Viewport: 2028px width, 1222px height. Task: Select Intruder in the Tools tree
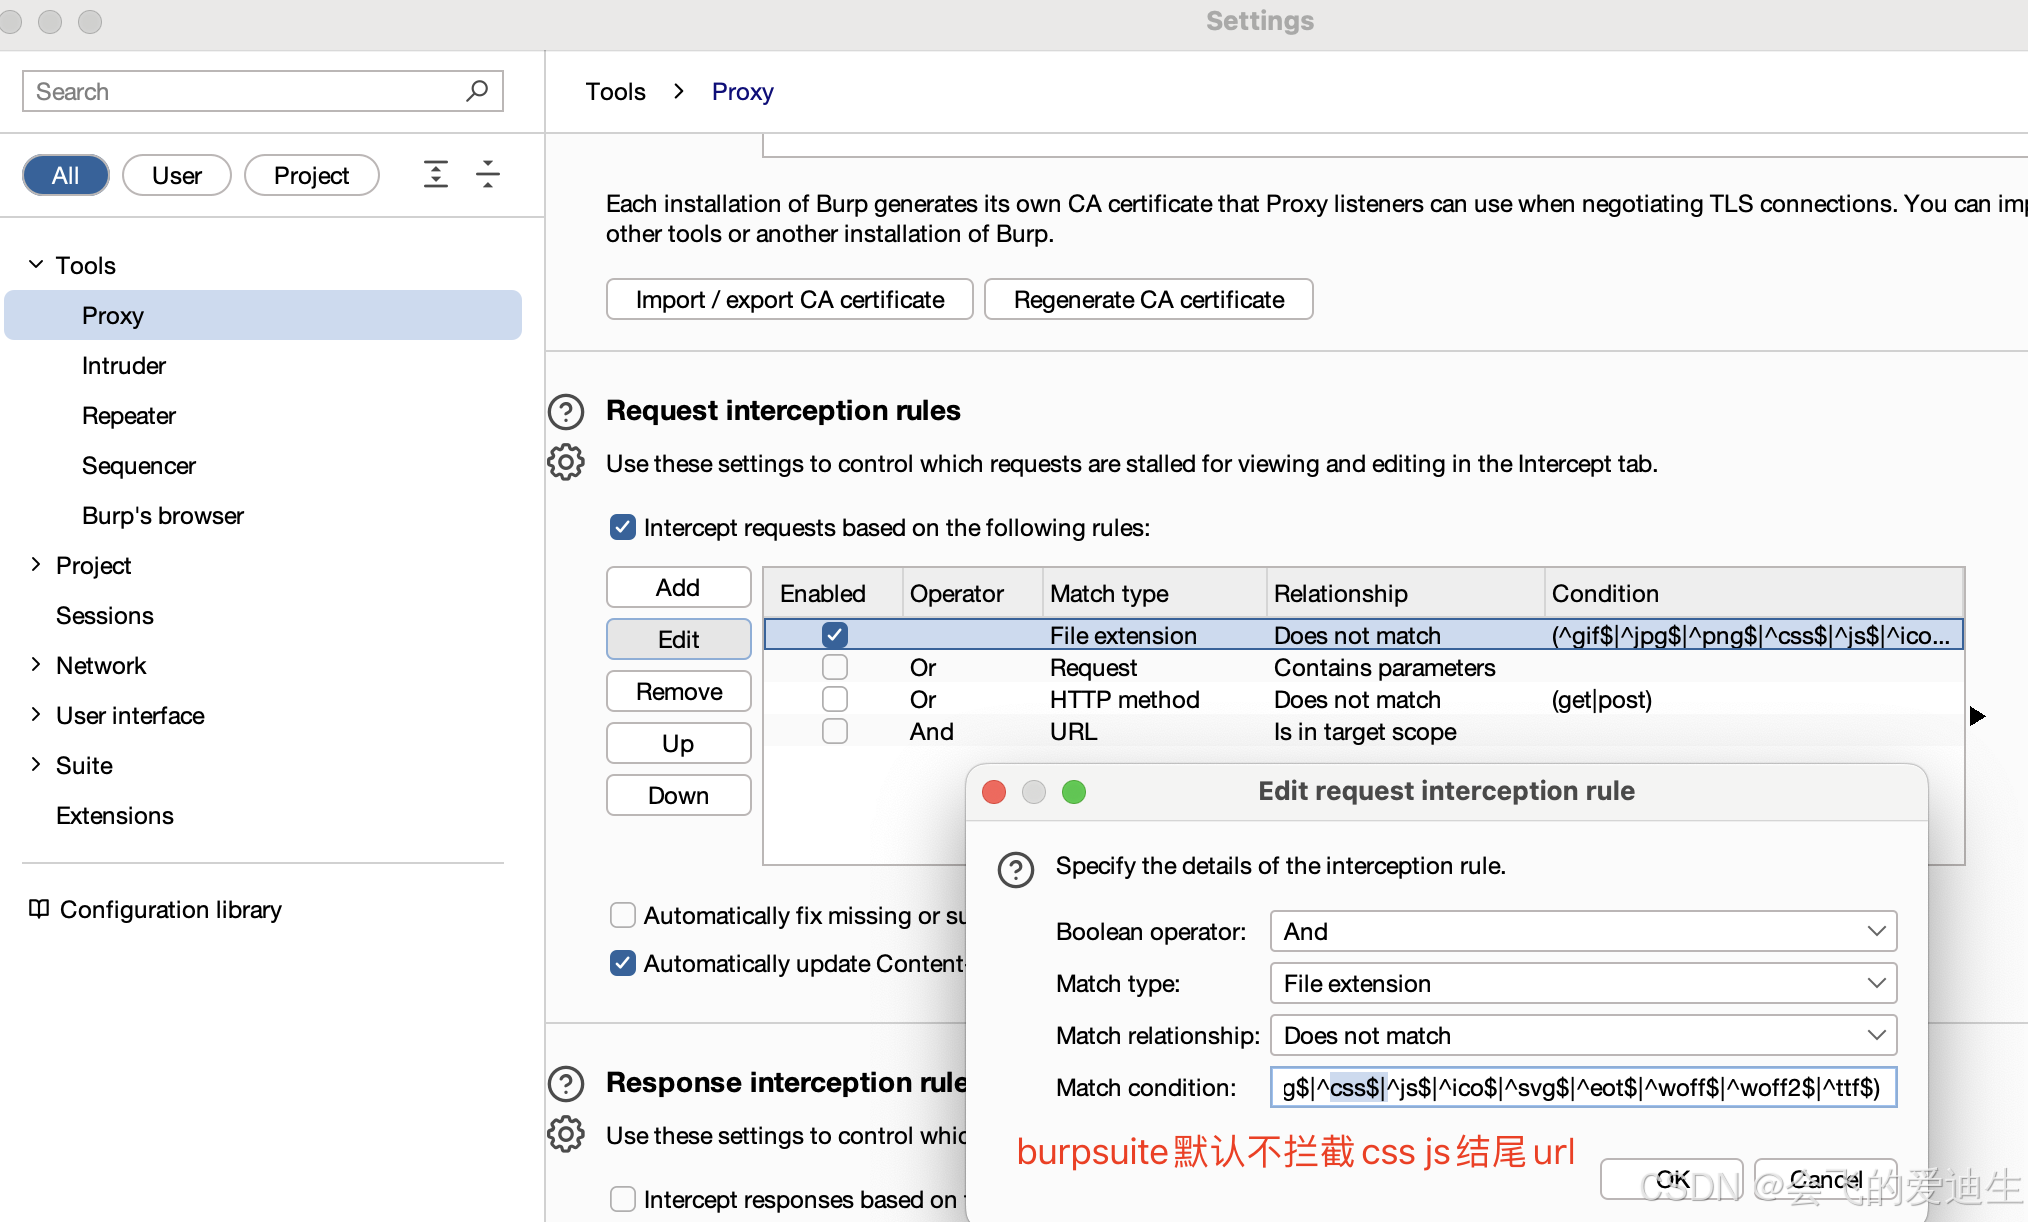124,365
